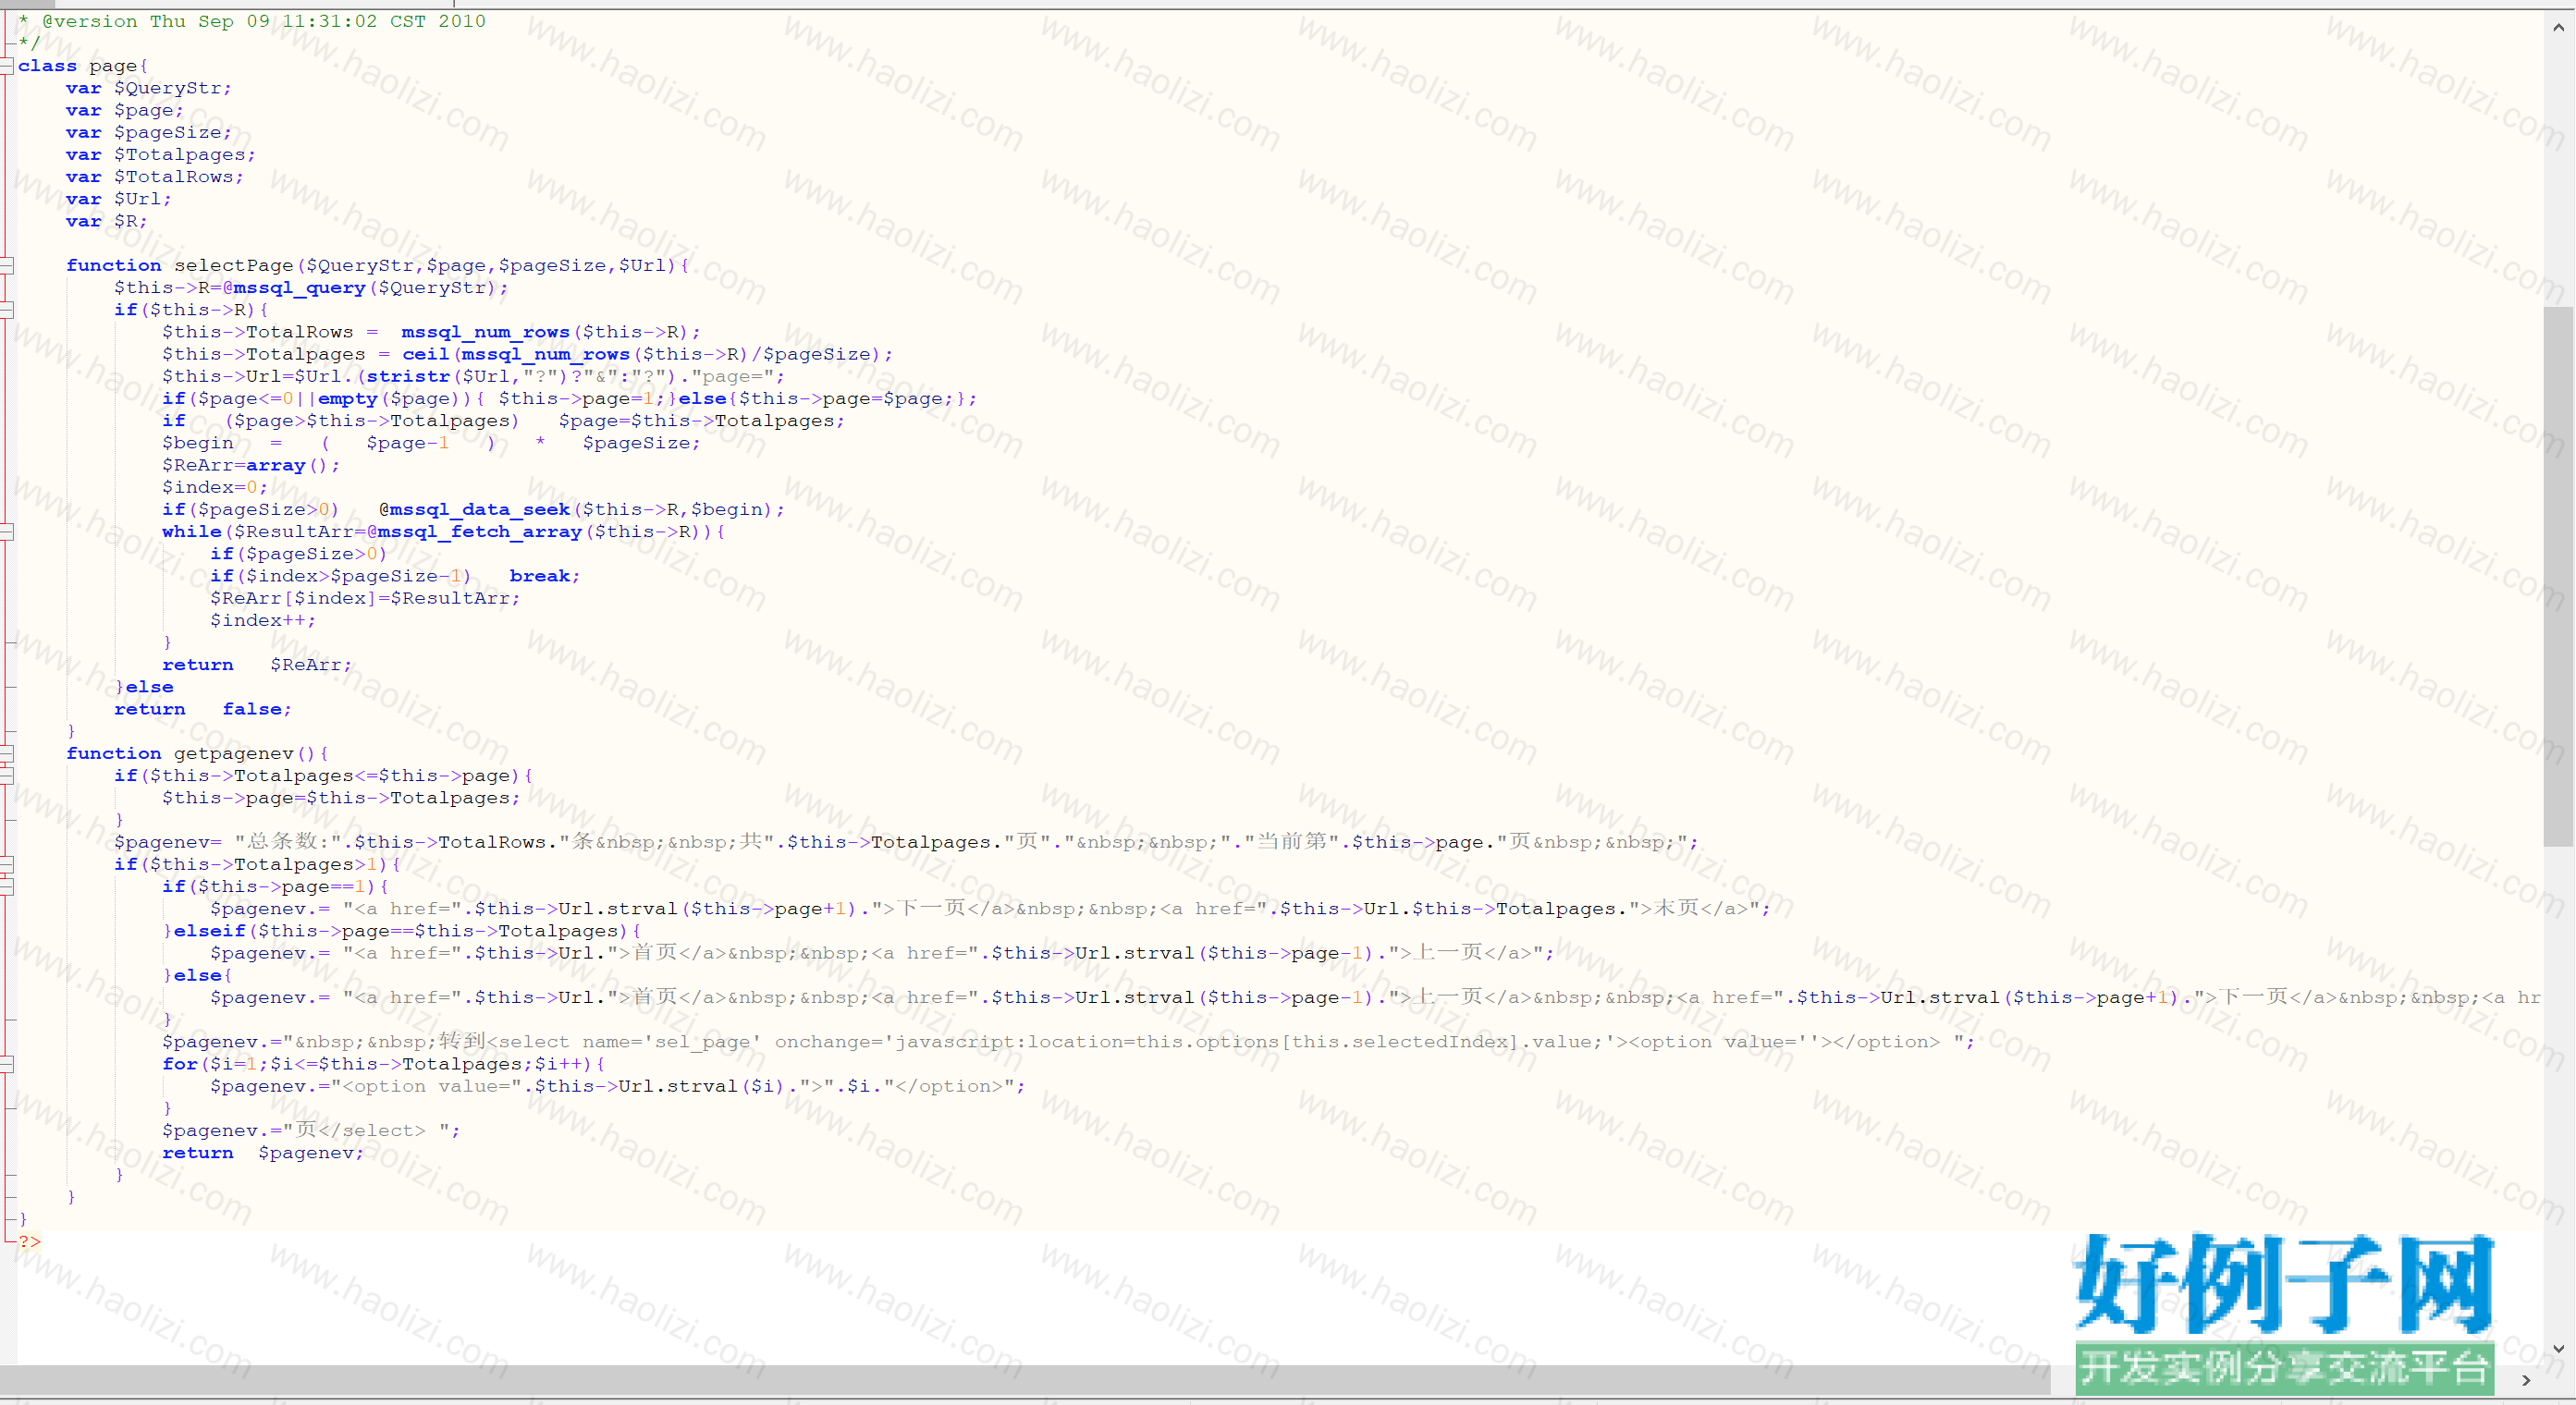Image resolution: width=2576 pixels, height=1405 pixels.
Task: Click the 'mssql_fetch_array' function call
Action: point(480,532)
